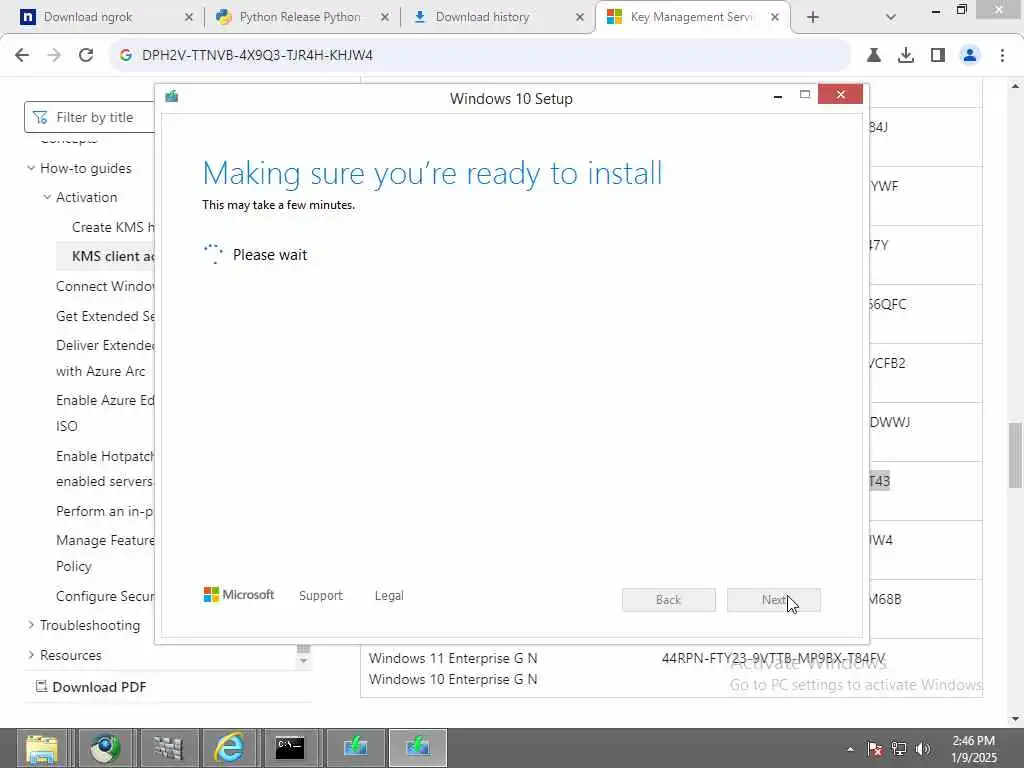This screenshot has height=768, width=1024.
Task: Open Manage Feature Policy item
Action: pyautogui.click(x=105, y=553)
